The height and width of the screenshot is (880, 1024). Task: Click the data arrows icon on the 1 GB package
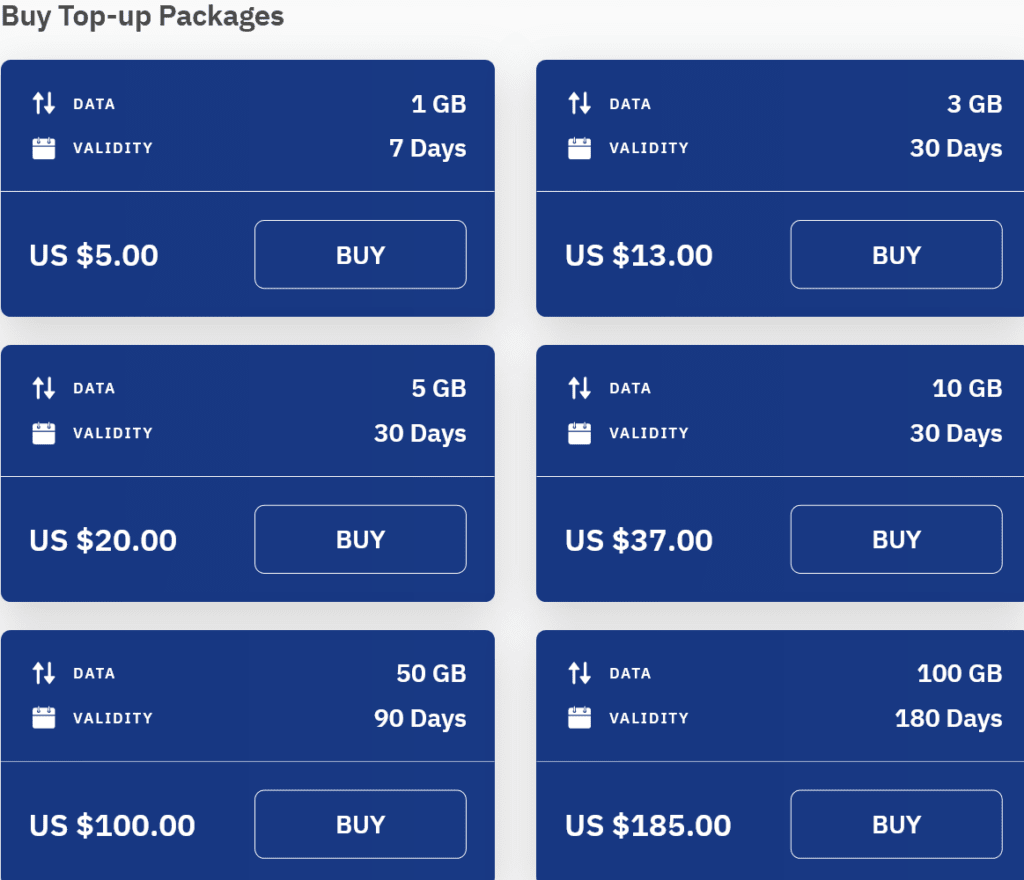tap(44, 103)
